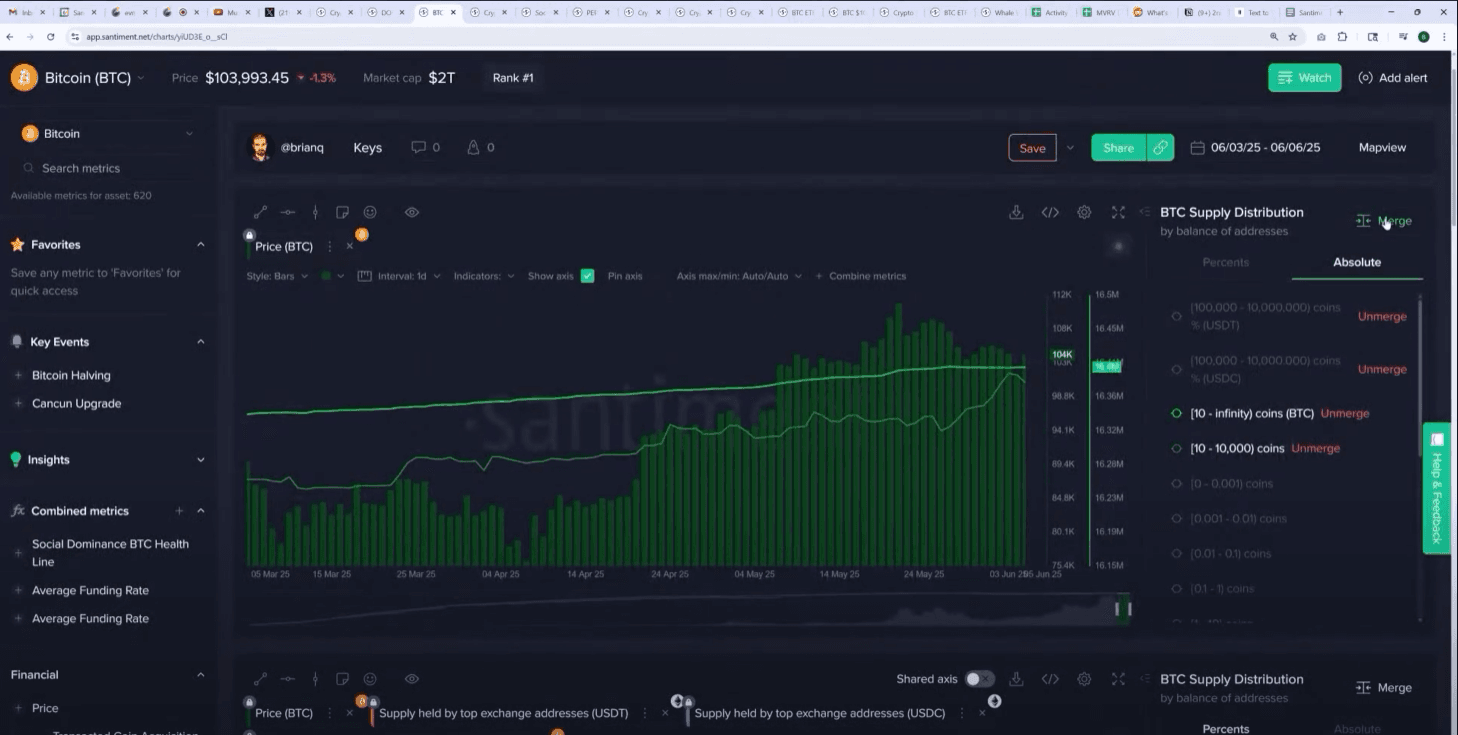Select the line drawing tool

coord(260,212)
